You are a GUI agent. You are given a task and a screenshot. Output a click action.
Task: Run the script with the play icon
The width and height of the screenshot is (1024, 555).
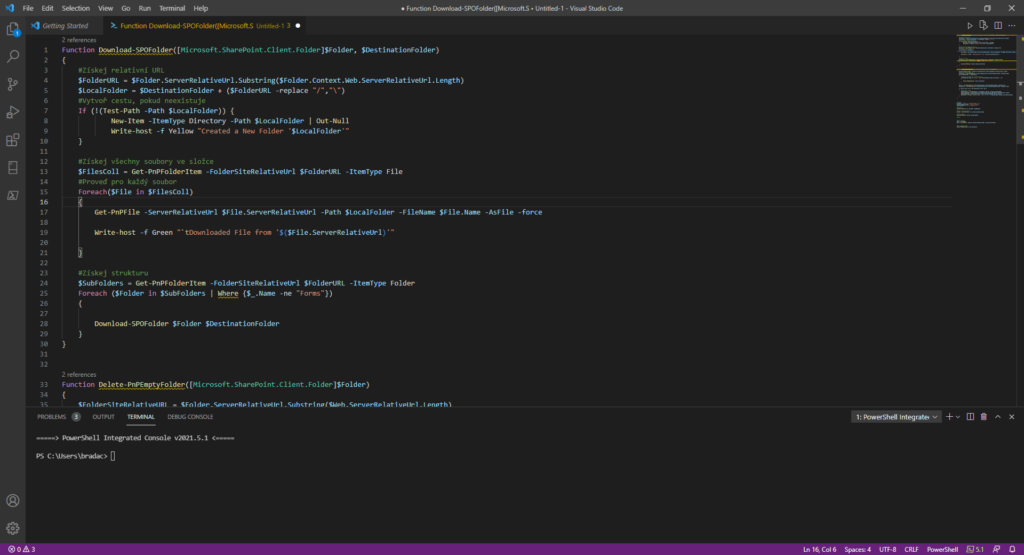point(970,25)
